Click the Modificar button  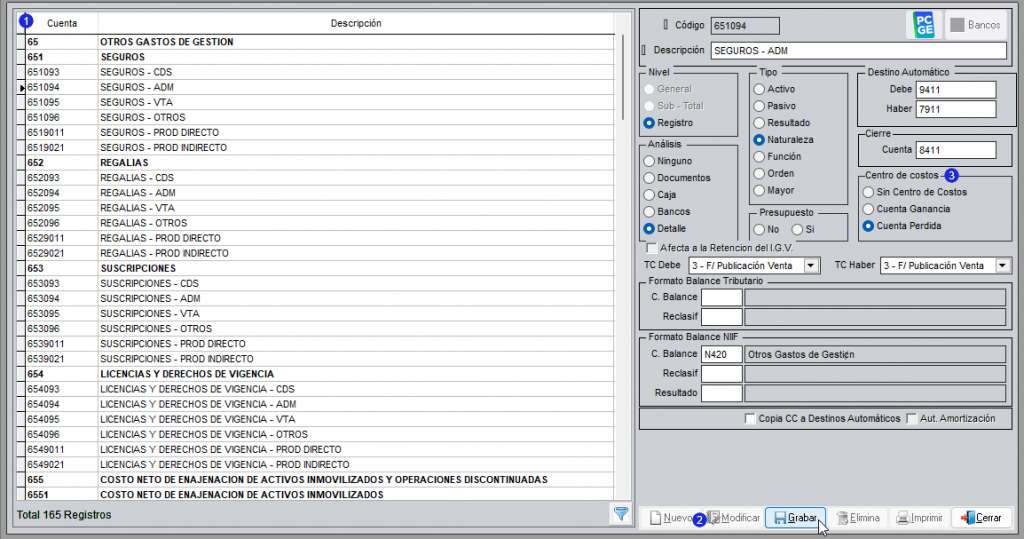click(x=732, y=518)
